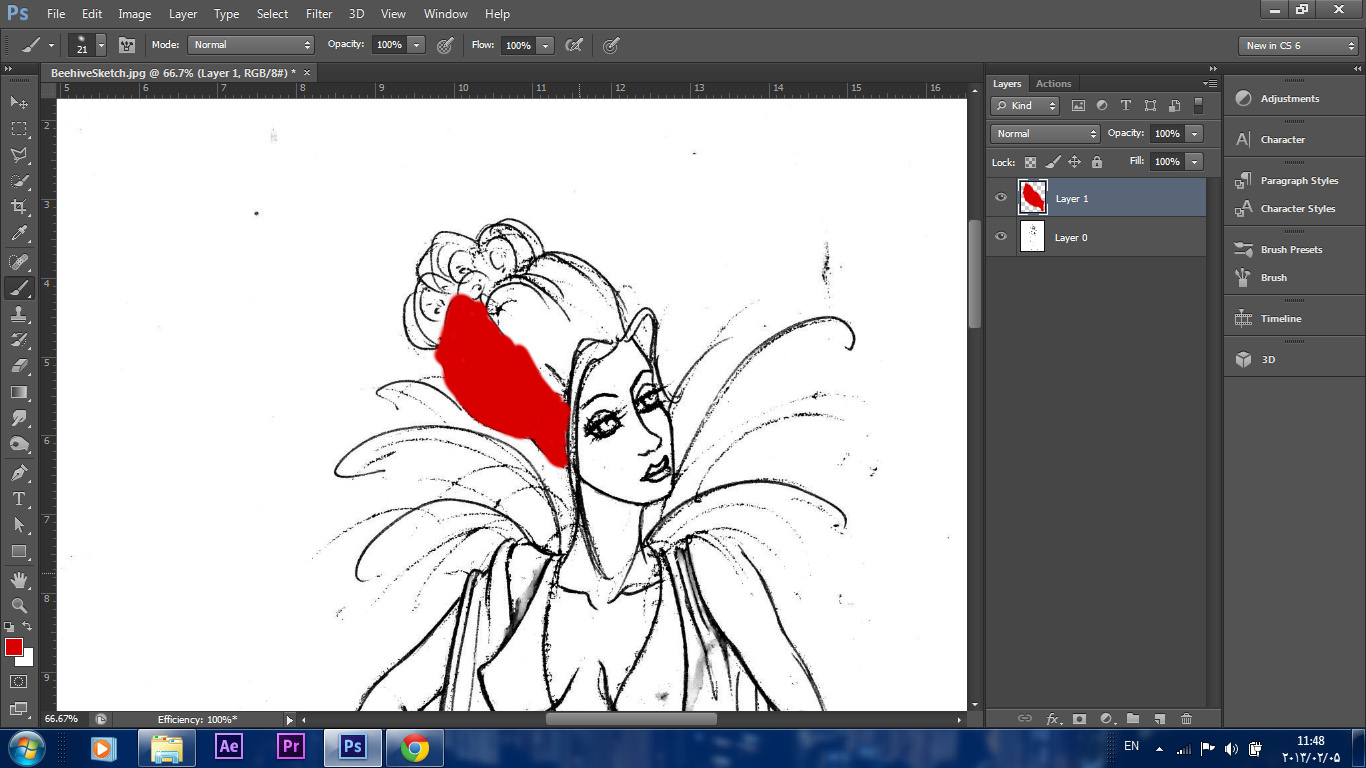Open the Adjustments panel
1366x768 pixels.
[x=1290, y=98]
